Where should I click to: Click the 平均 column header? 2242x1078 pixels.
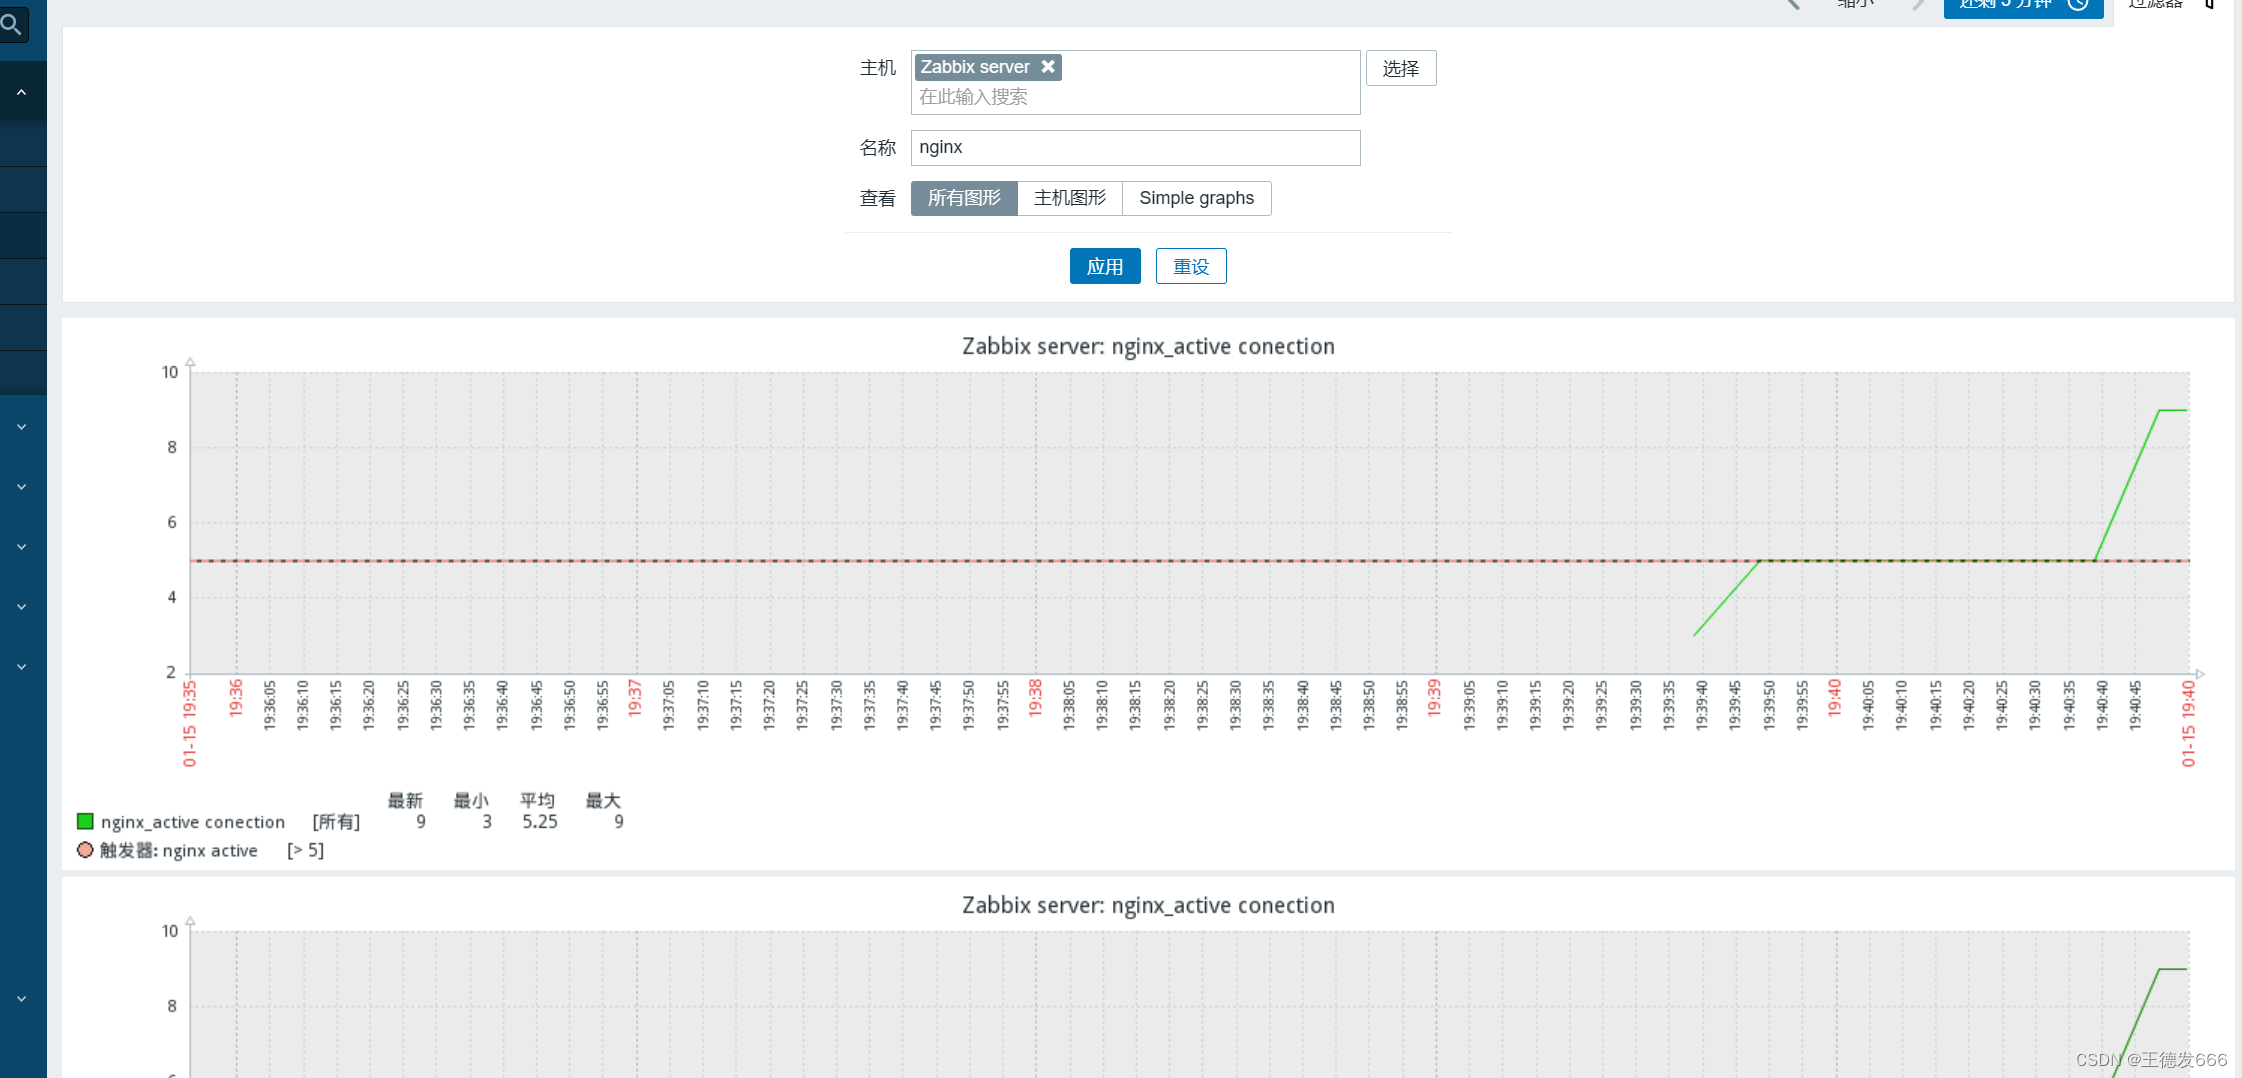pos(537,800)
